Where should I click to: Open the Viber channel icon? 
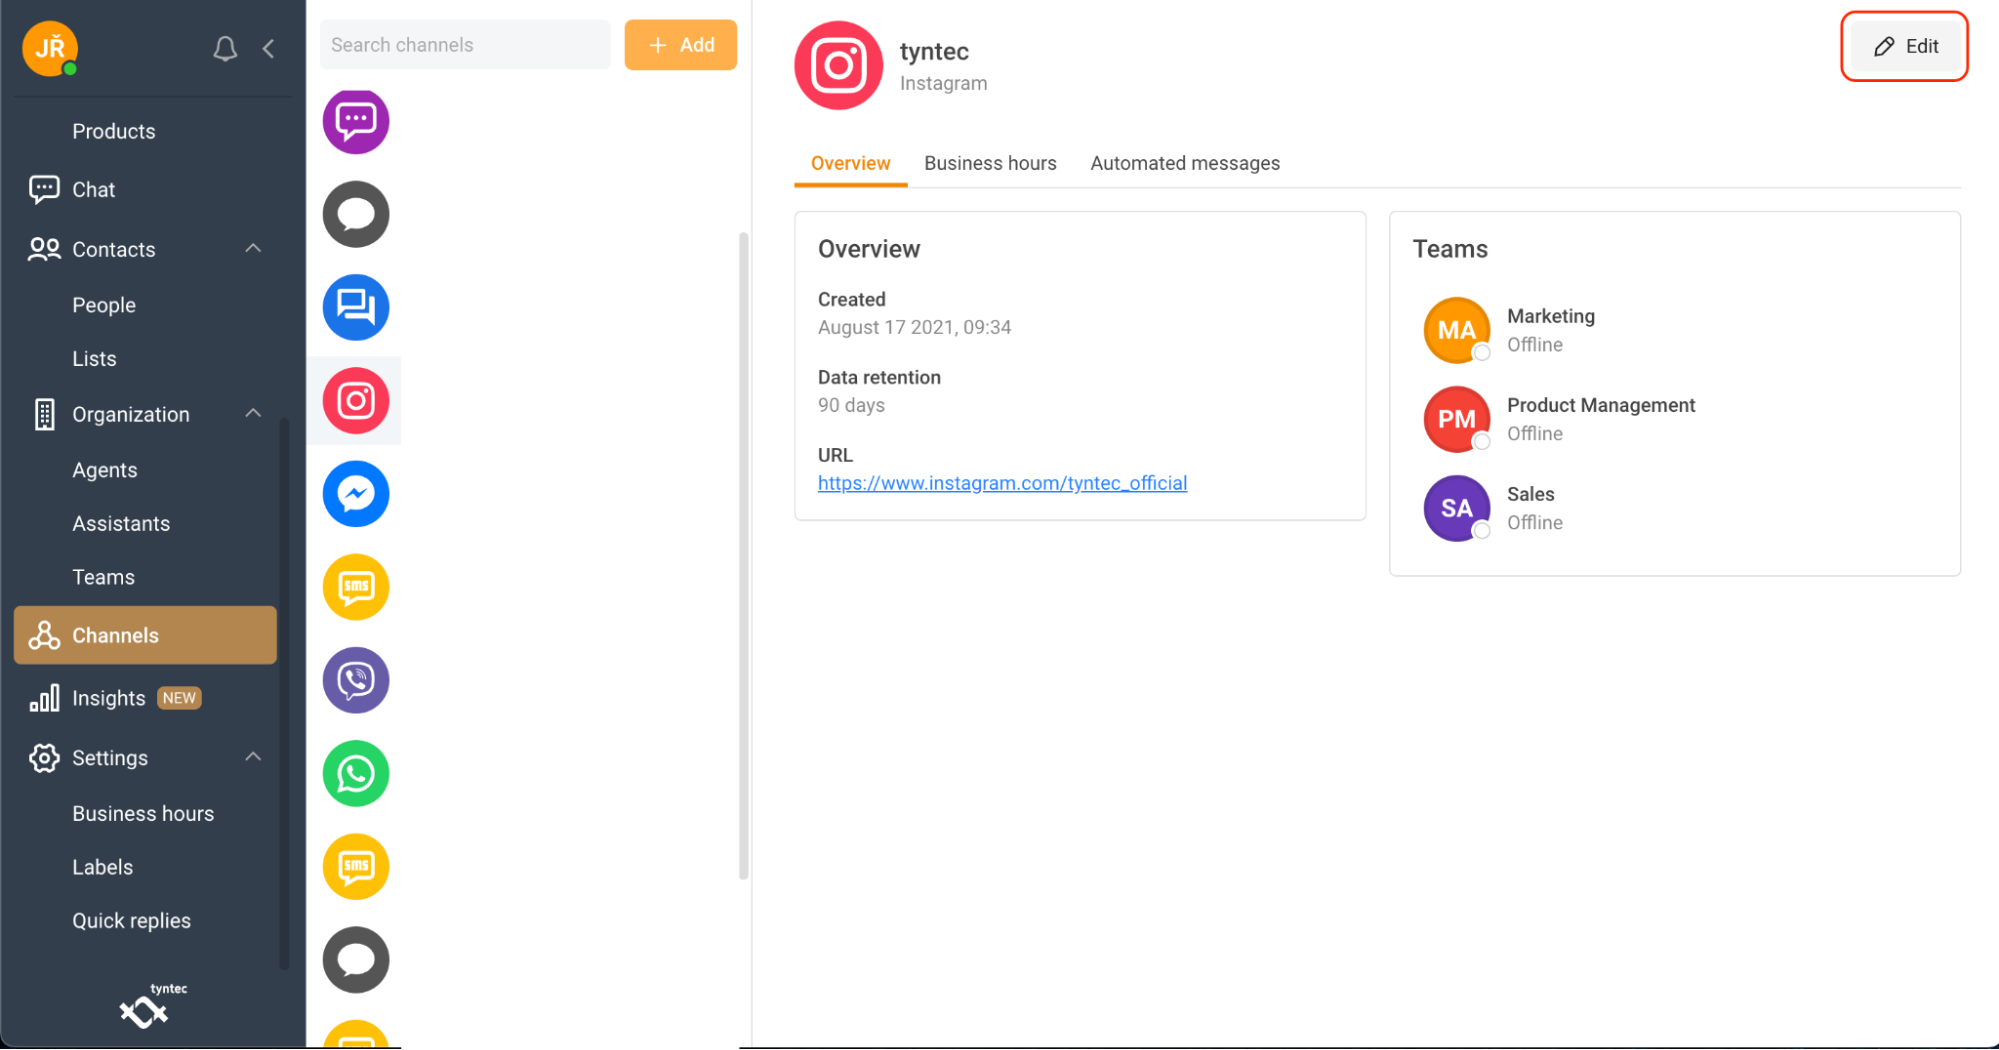(x=355, y=680)
